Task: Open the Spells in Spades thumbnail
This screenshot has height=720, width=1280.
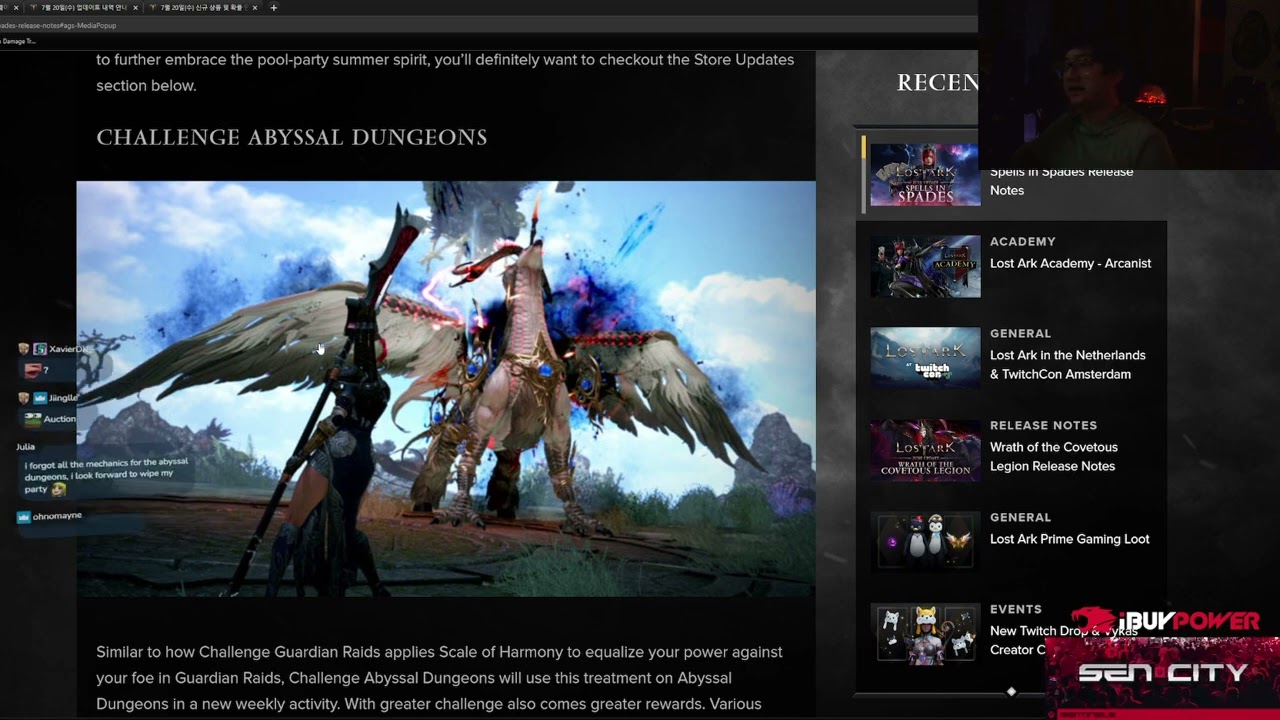Action: pyautogui.click(x=925, y=175)
